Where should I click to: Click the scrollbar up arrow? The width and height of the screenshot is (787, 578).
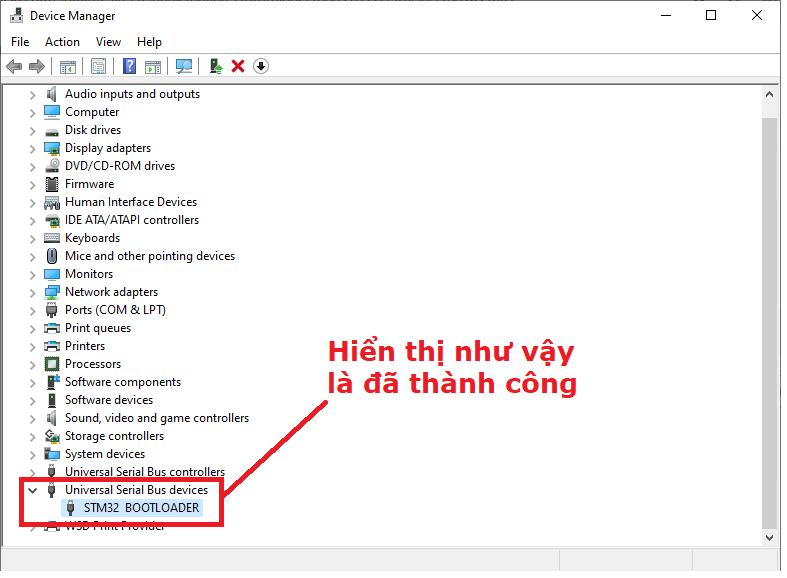[770, 94]
